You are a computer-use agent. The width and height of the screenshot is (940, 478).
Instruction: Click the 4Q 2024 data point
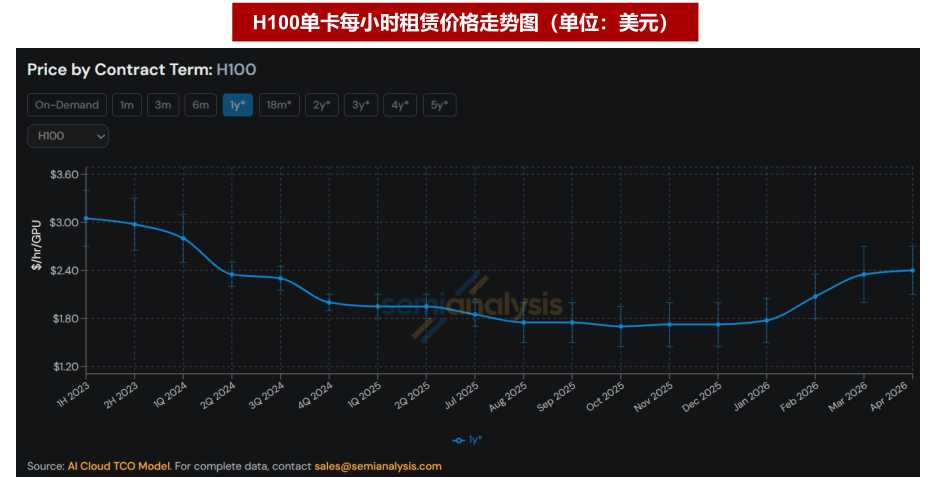pyautogui.click(x=329, y=302)
